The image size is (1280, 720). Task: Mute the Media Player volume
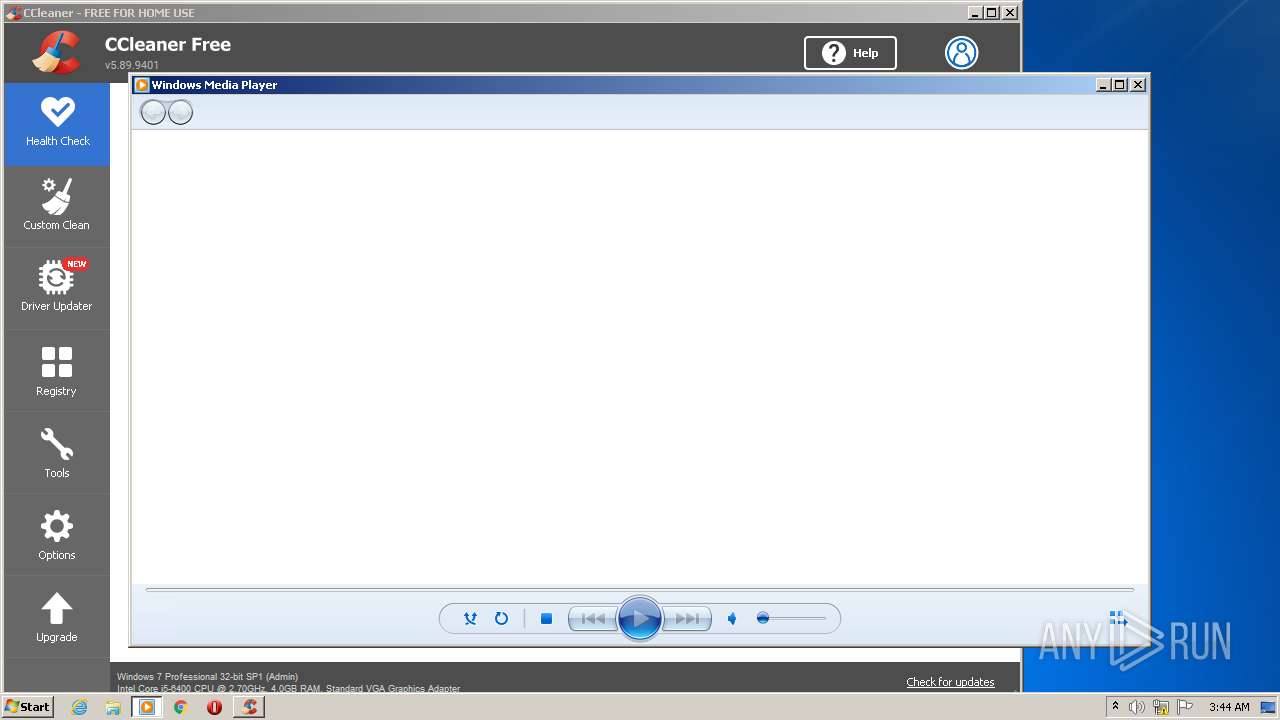(x=732, y=619)
